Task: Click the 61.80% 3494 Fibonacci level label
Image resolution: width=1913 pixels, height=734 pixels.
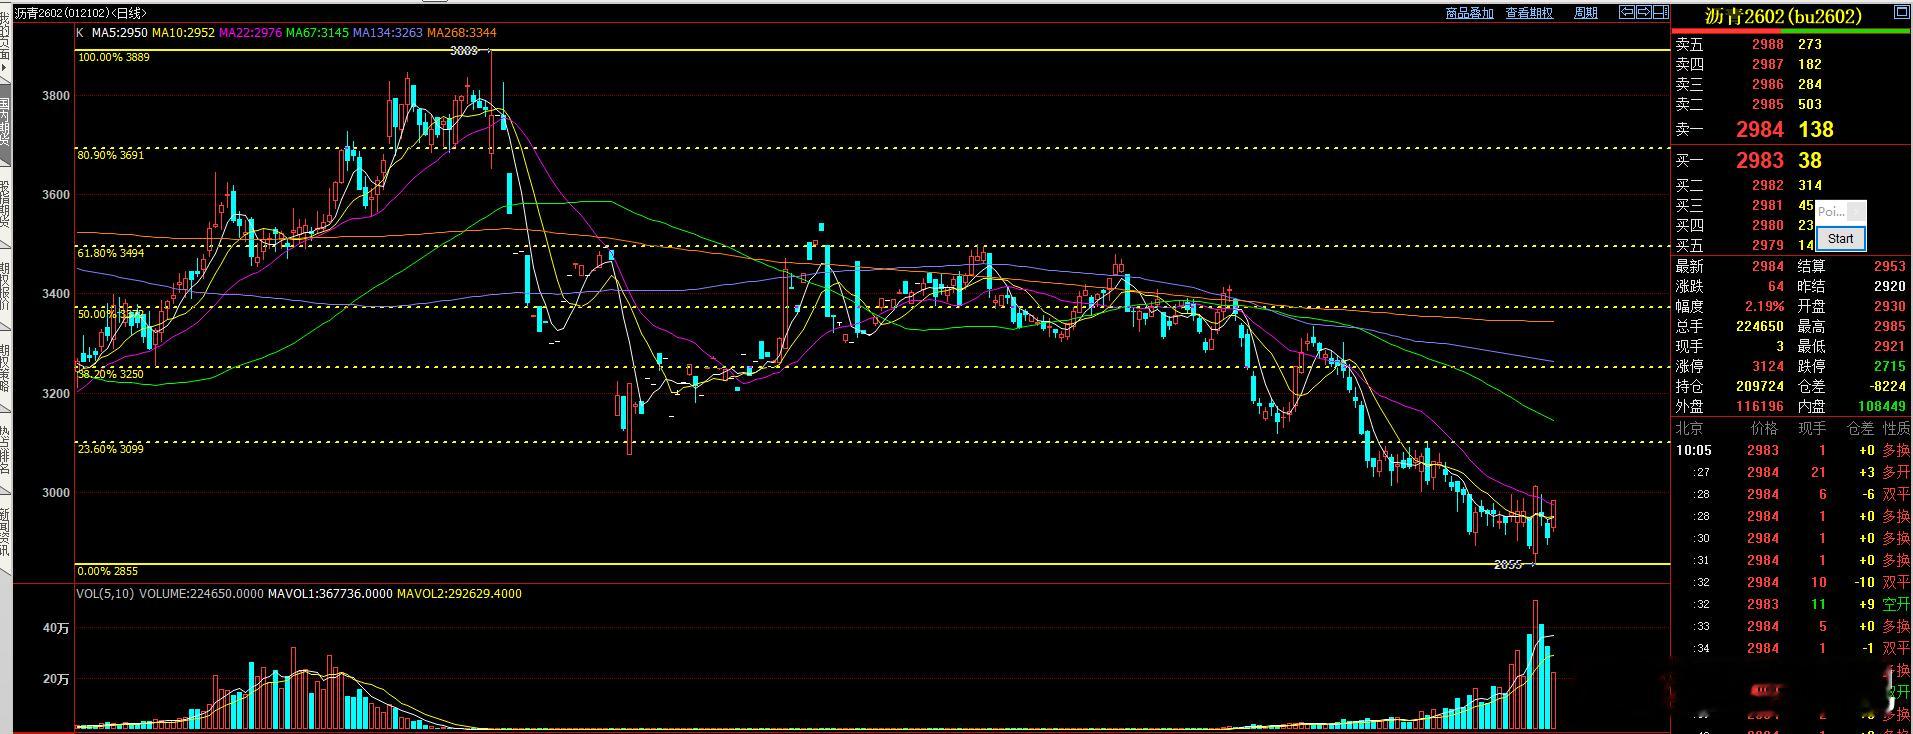Action: point(111,254)
